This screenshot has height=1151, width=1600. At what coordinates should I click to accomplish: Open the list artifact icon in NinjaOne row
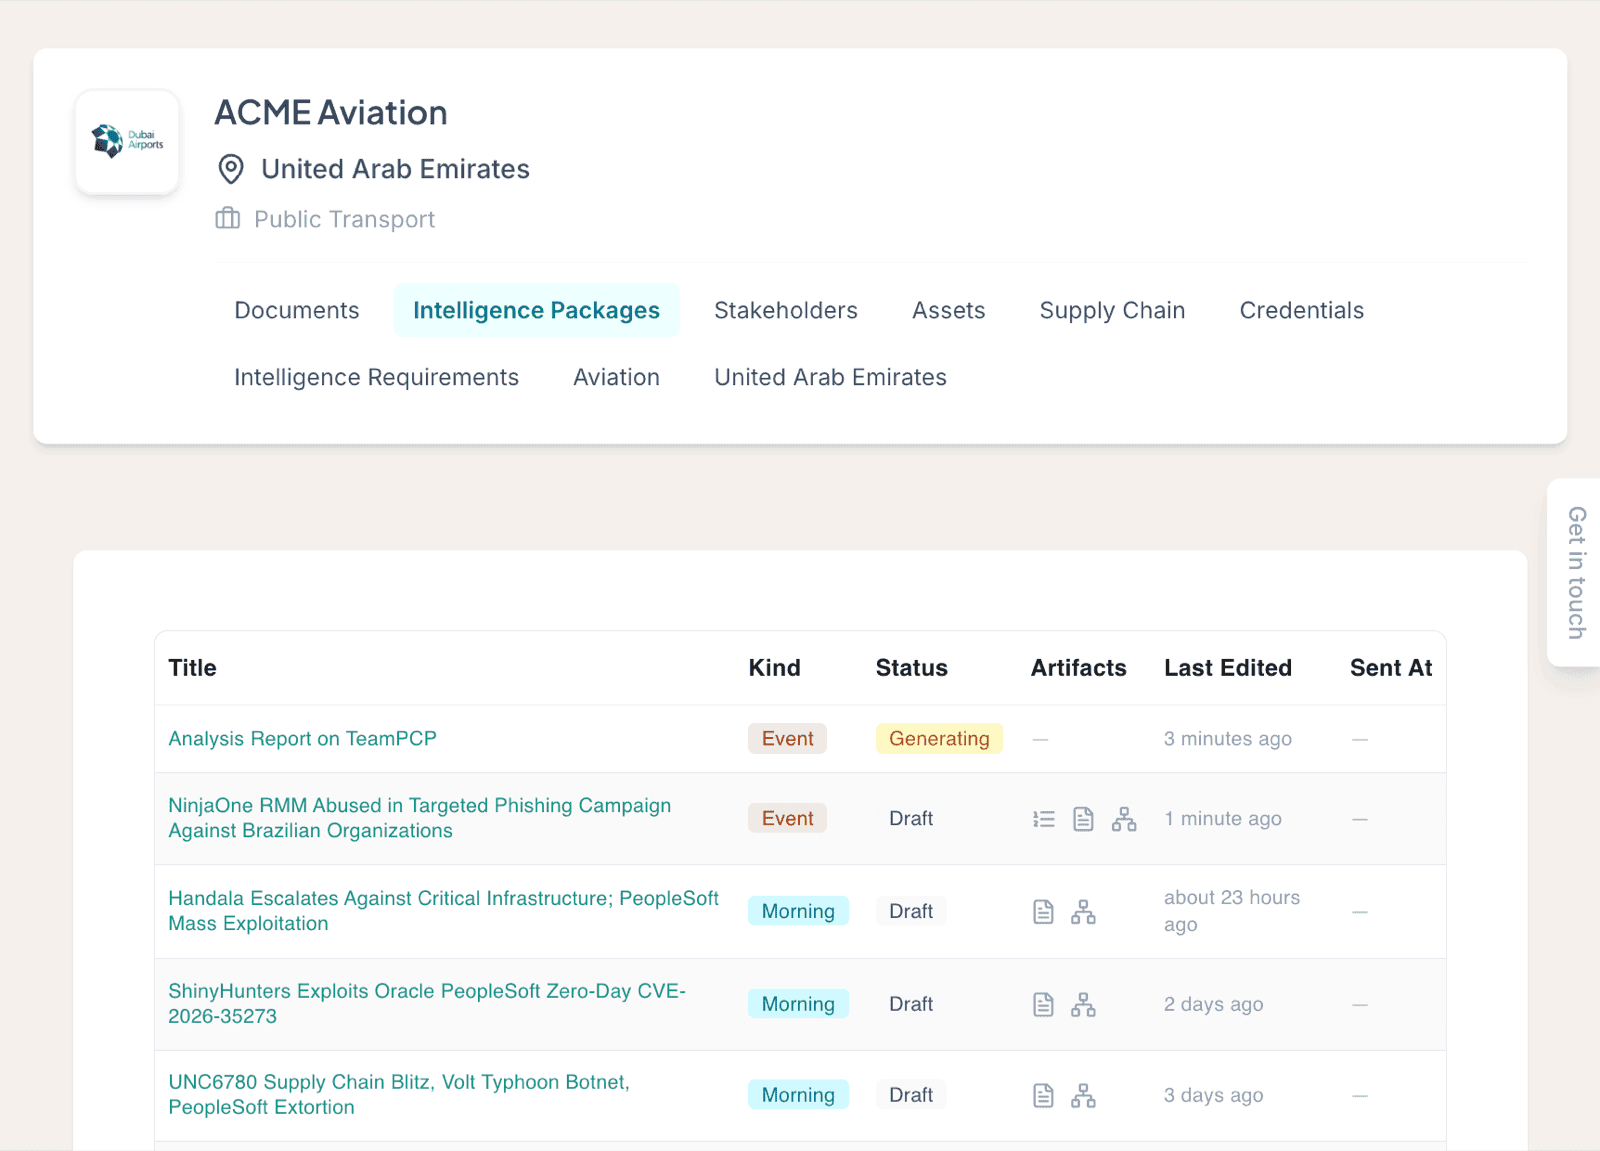1044,819
